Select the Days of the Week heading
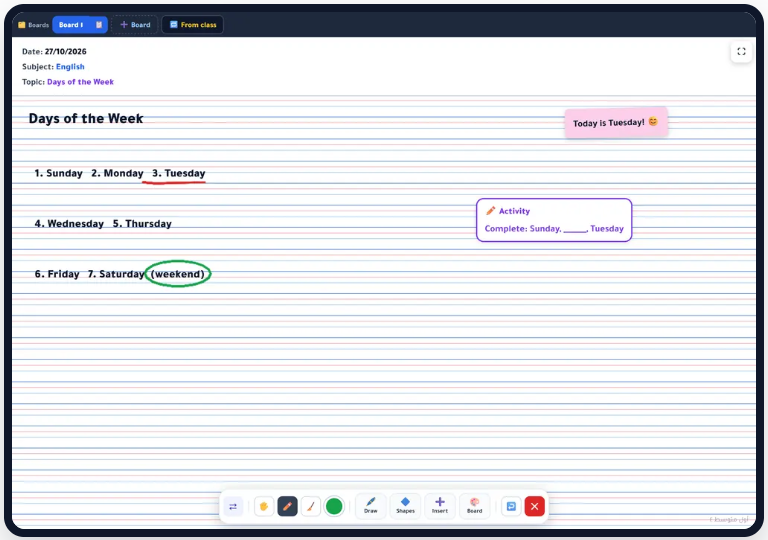Viewport: 768px width, 540px height. click(86, 119)
